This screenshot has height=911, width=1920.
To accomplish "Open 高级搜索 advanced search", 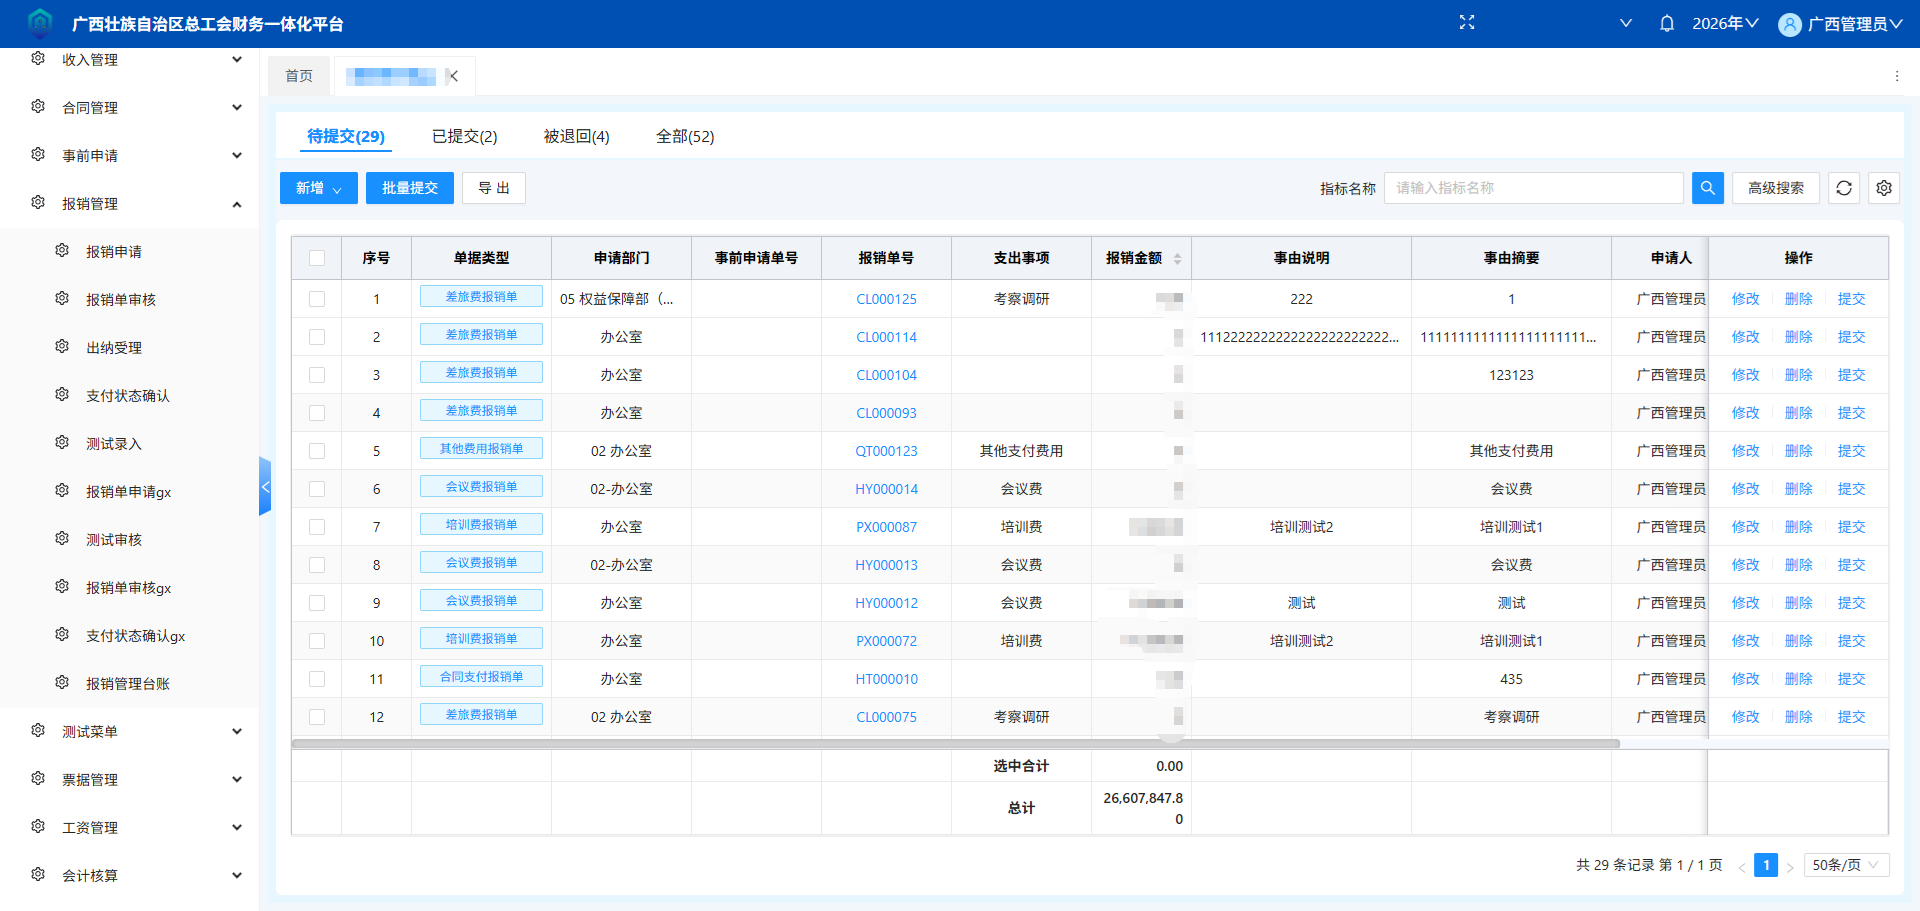I will (x=1776, y=188).
